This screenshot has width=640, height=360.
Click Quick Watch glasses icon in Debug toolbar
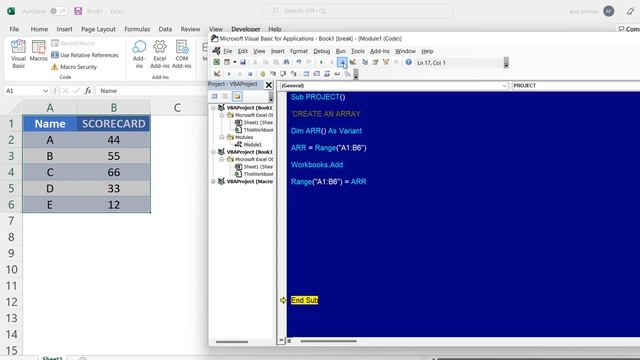pyautogui.click(x=337, y=74)
